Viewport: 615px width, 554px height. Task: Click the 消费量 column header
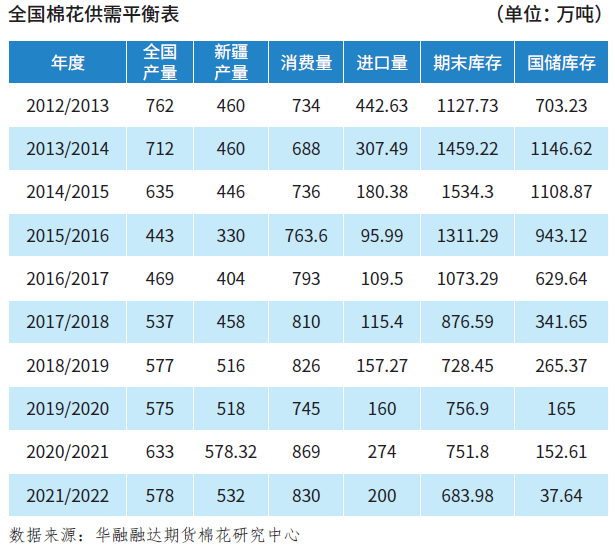306,63
